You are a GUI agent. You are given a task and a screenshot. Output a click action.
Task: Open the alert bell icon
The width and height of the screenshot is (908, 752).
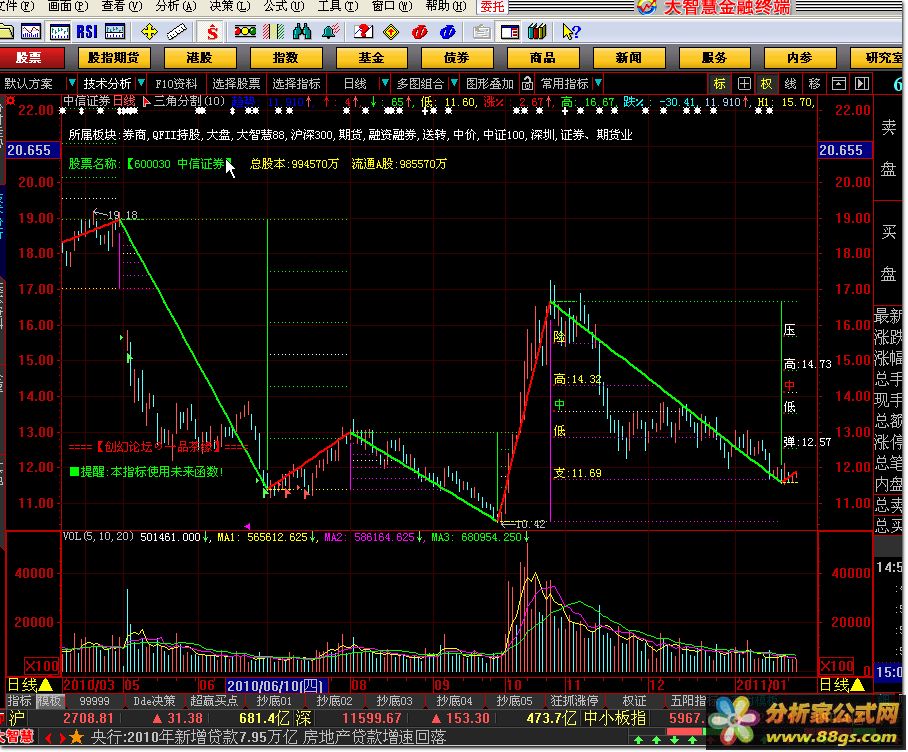pos(331,31)
